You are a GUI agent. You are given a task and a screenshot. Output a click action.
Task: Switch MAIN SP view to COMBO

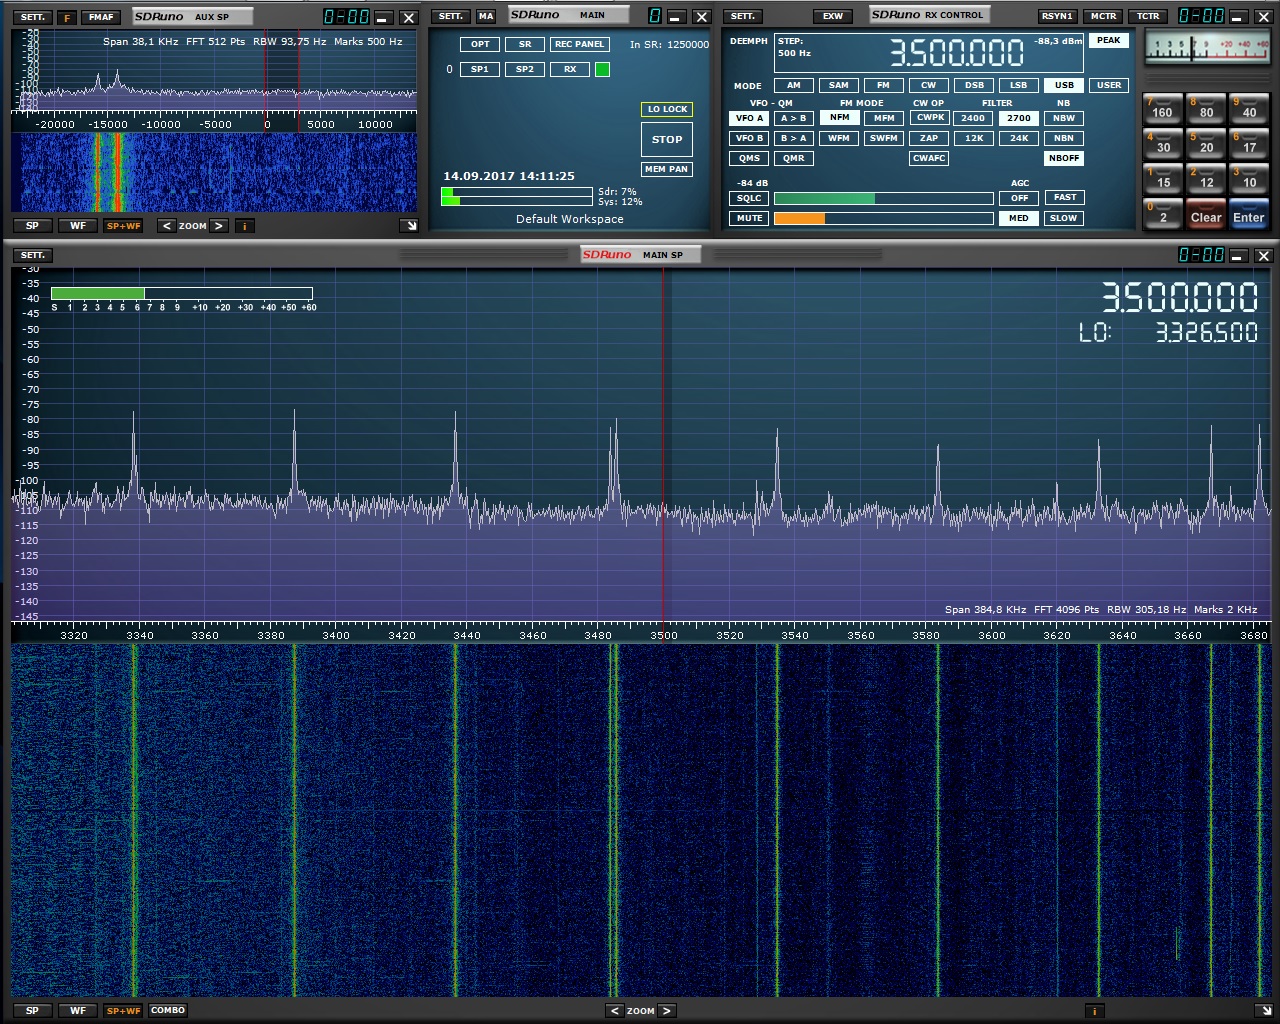tap(168, 1010)
